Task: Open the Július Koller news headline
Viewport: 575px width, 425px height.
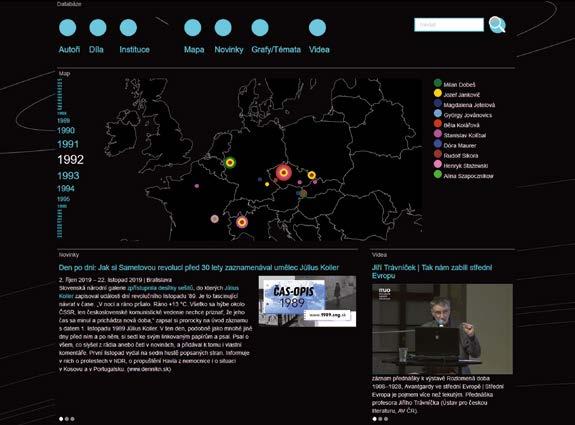Action: [x=199, y=268]
